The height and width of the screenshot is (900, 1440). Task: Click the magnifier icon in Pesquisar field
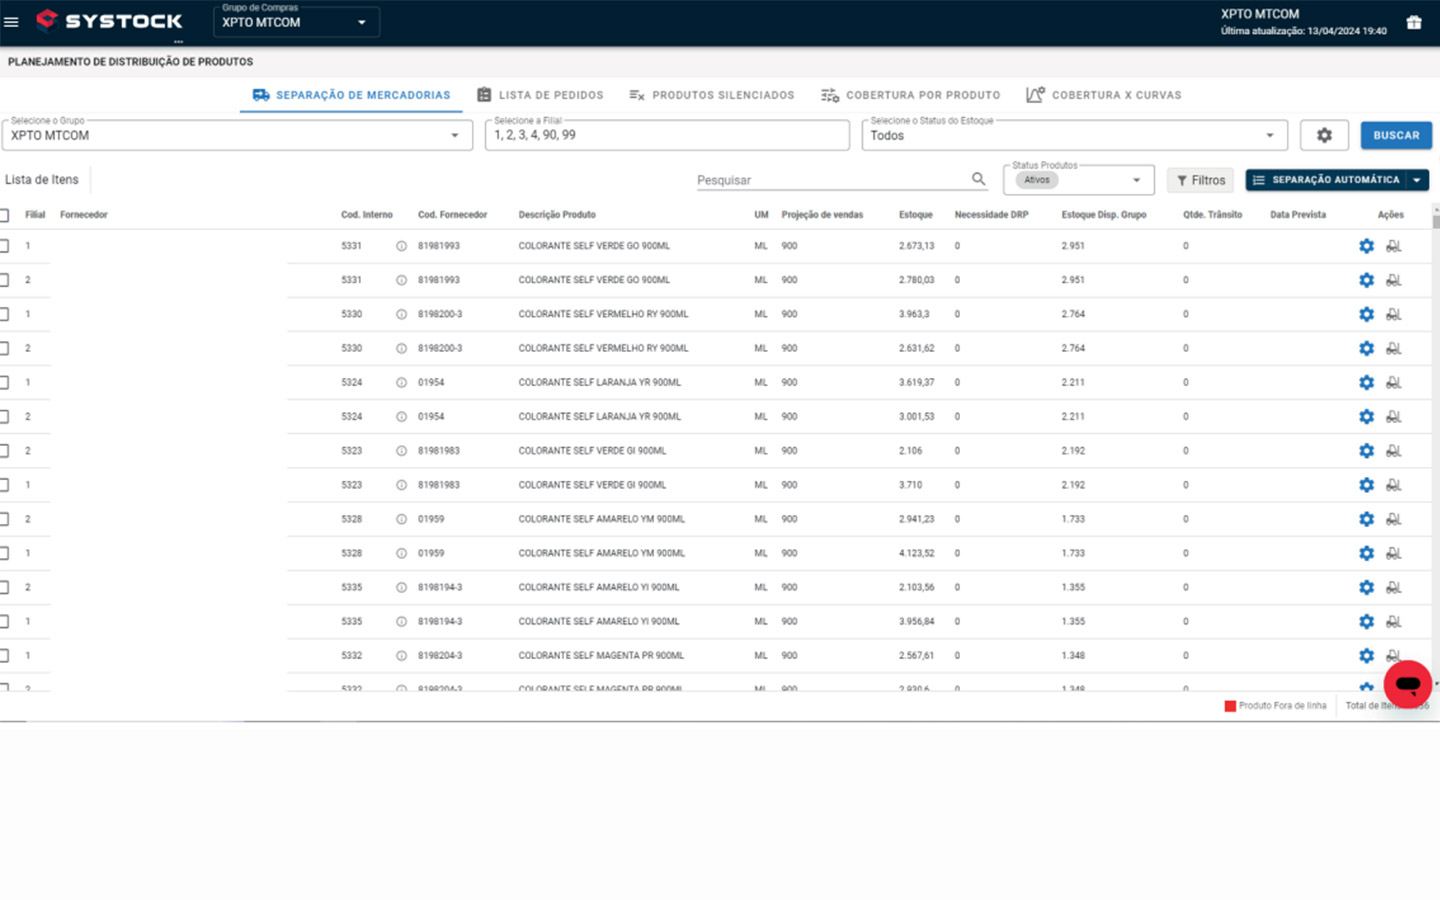click(x=978, y=179)
